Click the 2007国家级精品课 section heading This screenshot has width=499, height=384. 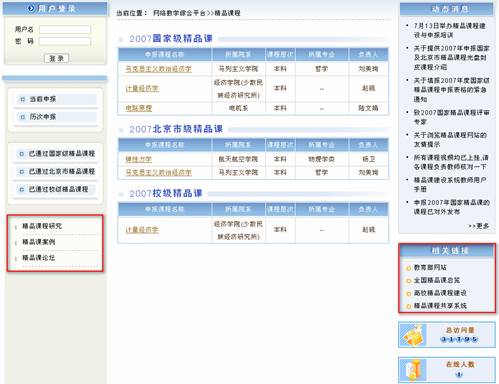coord(171,39)
